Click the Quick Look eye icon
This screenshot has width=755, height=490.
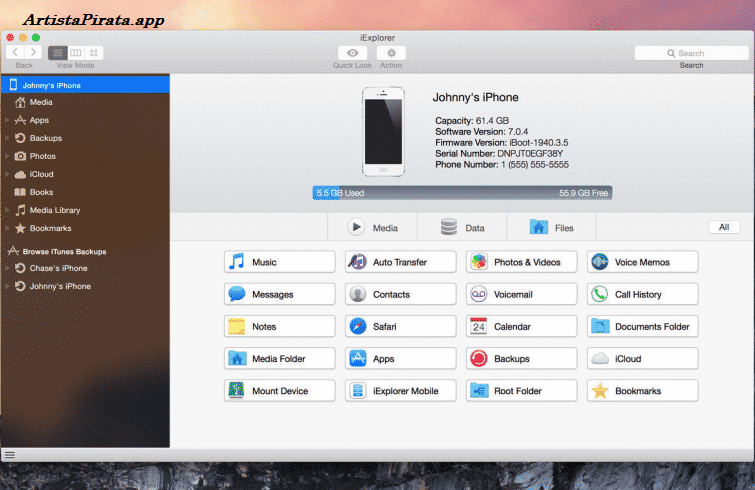(x=351, y=53)
